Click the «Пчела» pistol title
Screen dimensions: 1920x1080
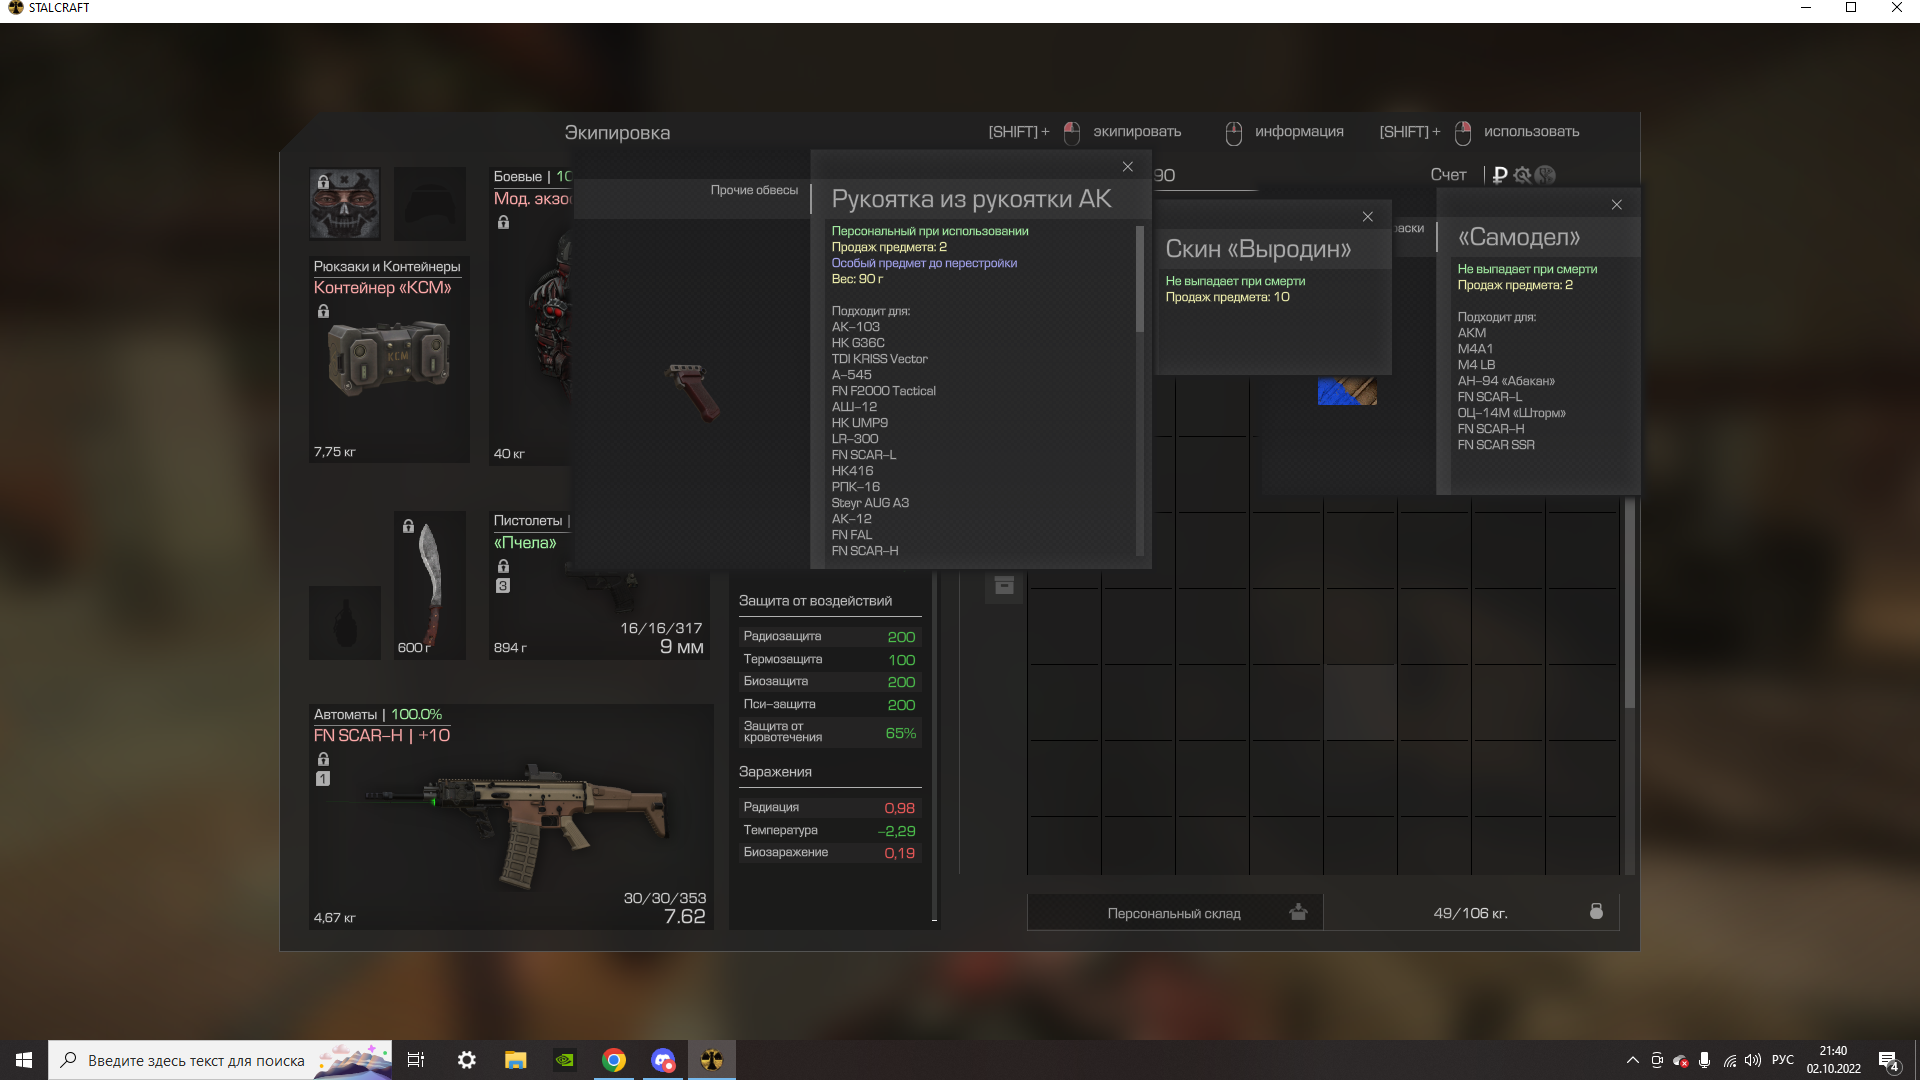525,543
